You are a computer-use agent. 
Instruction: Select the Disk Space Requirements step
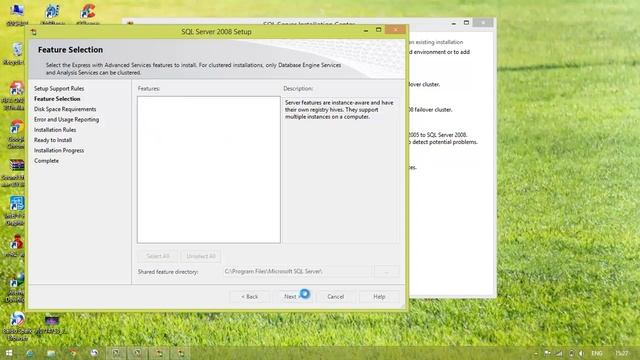click(x=65, y=109)
